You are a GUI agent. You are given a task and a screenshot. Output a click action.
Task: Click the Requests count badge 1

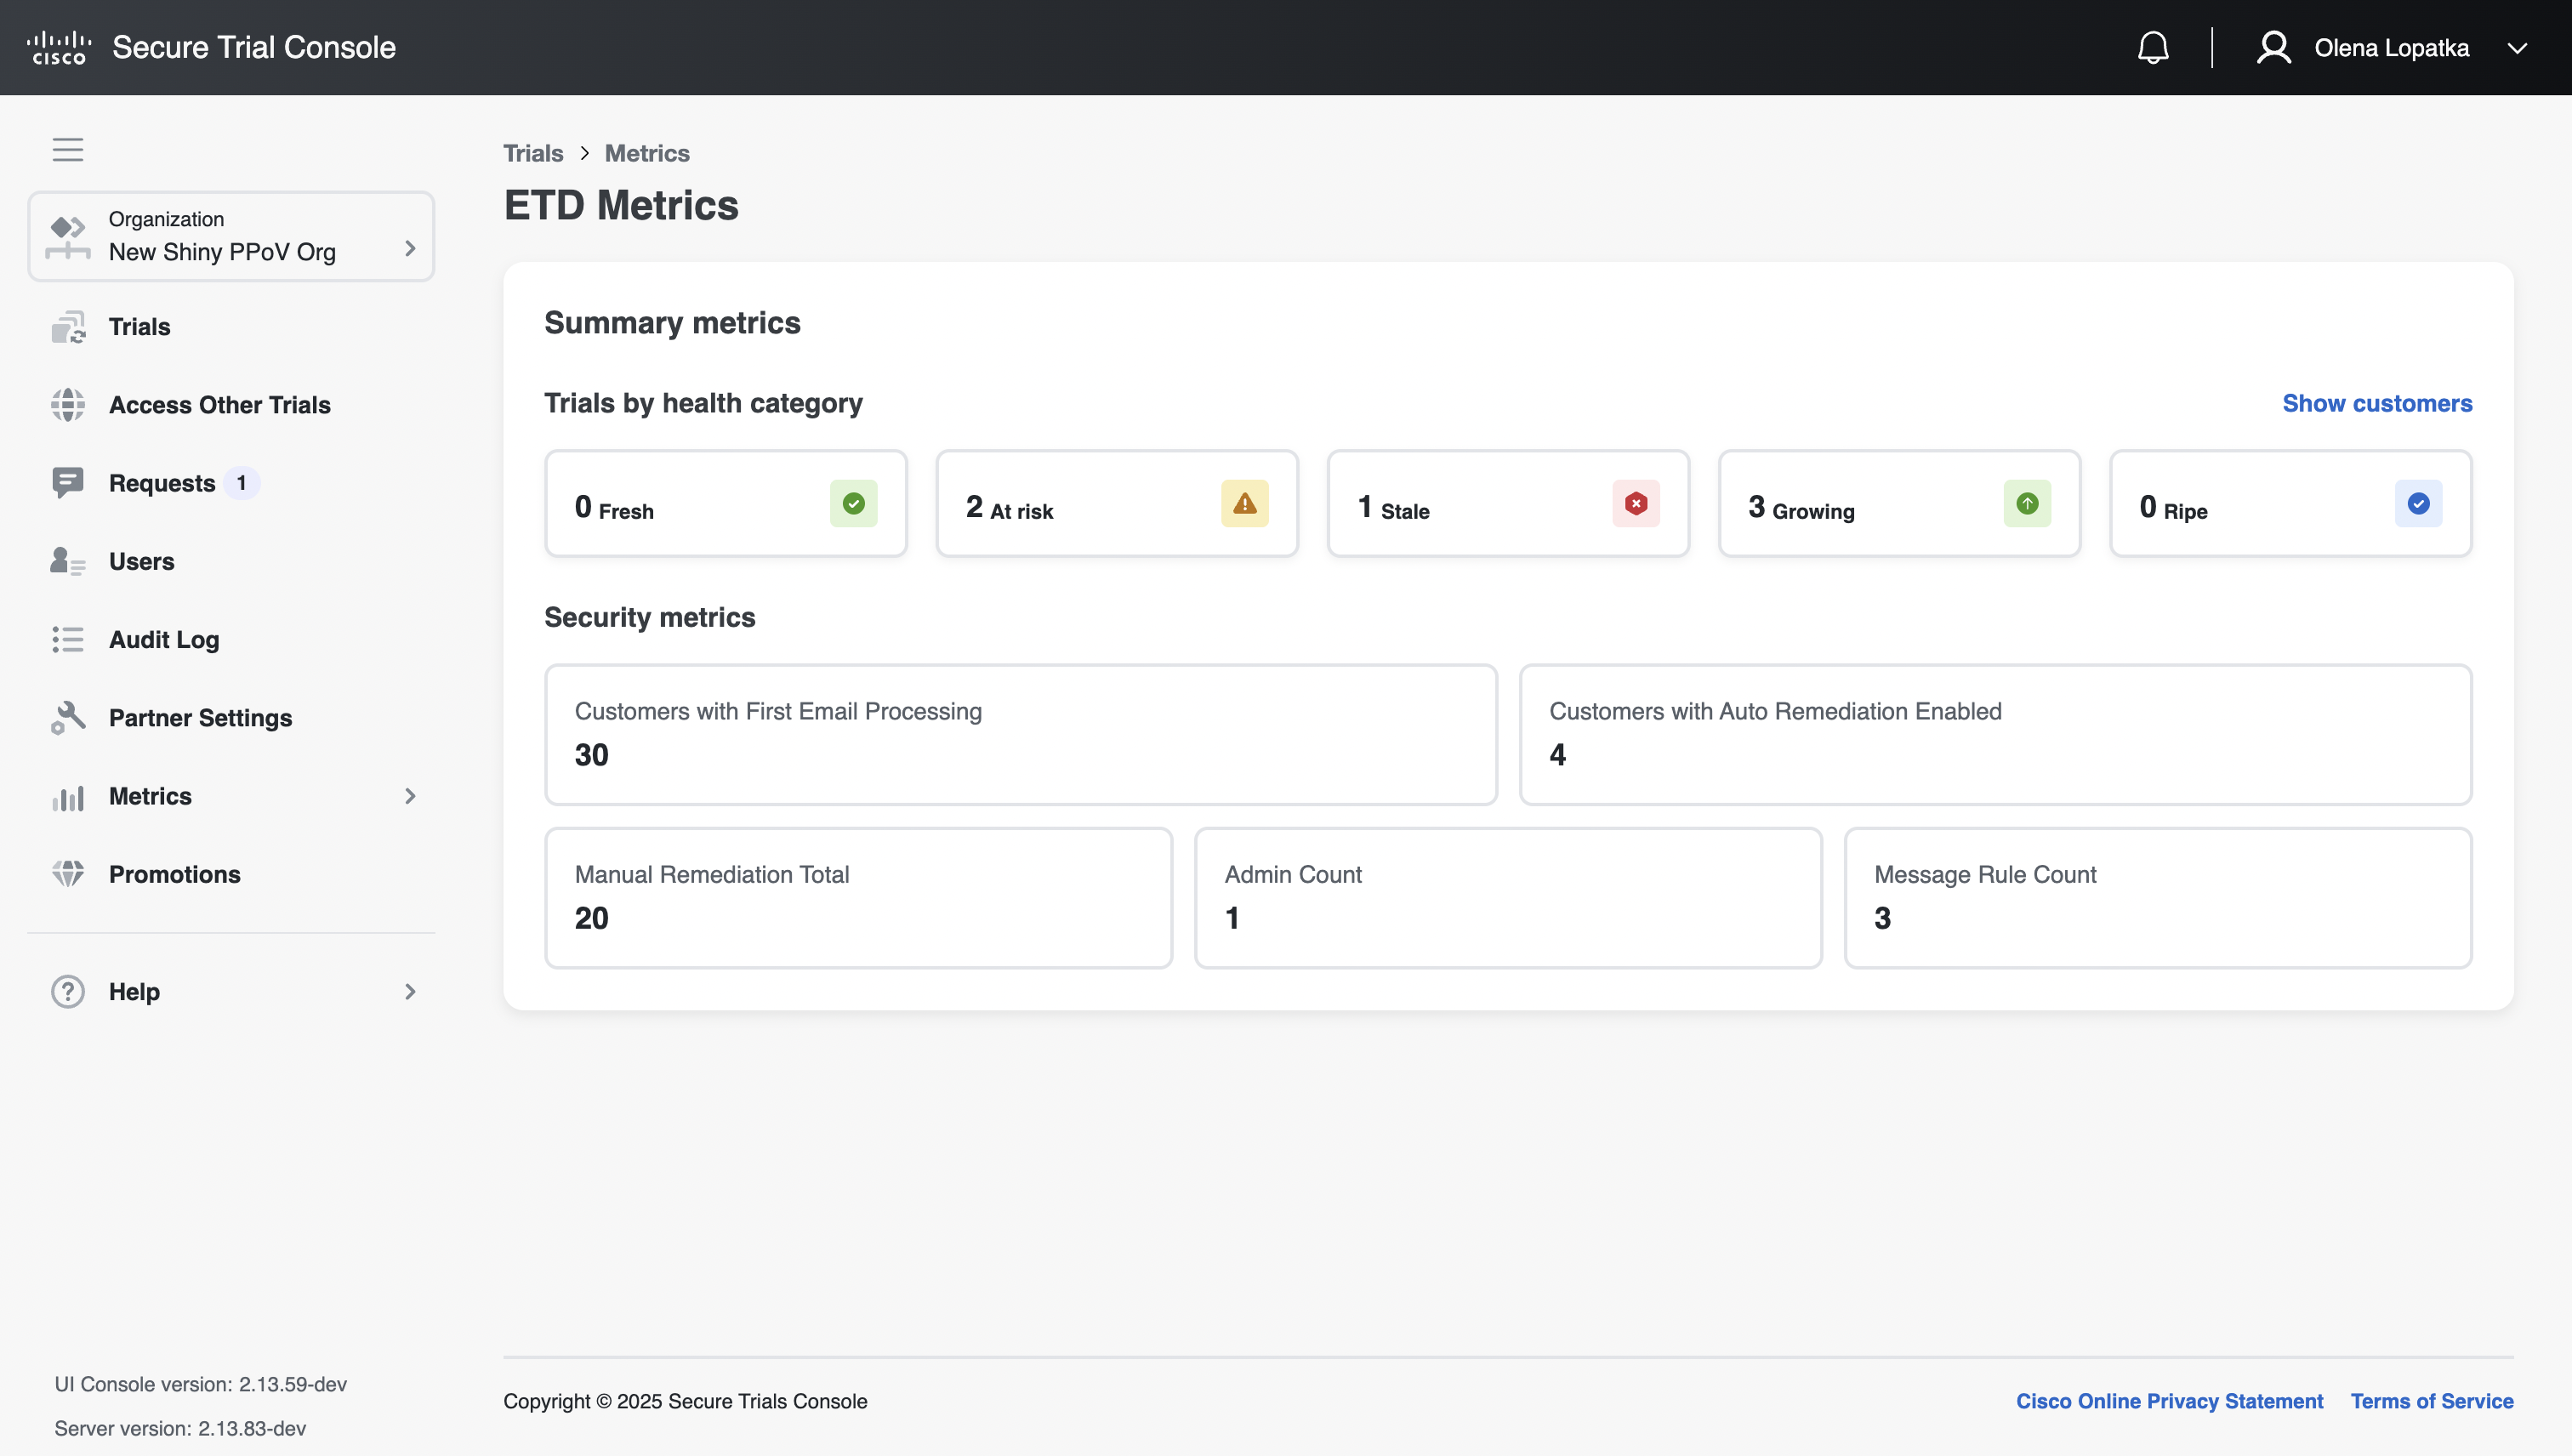pyautogui.click(x=241, y=483)
